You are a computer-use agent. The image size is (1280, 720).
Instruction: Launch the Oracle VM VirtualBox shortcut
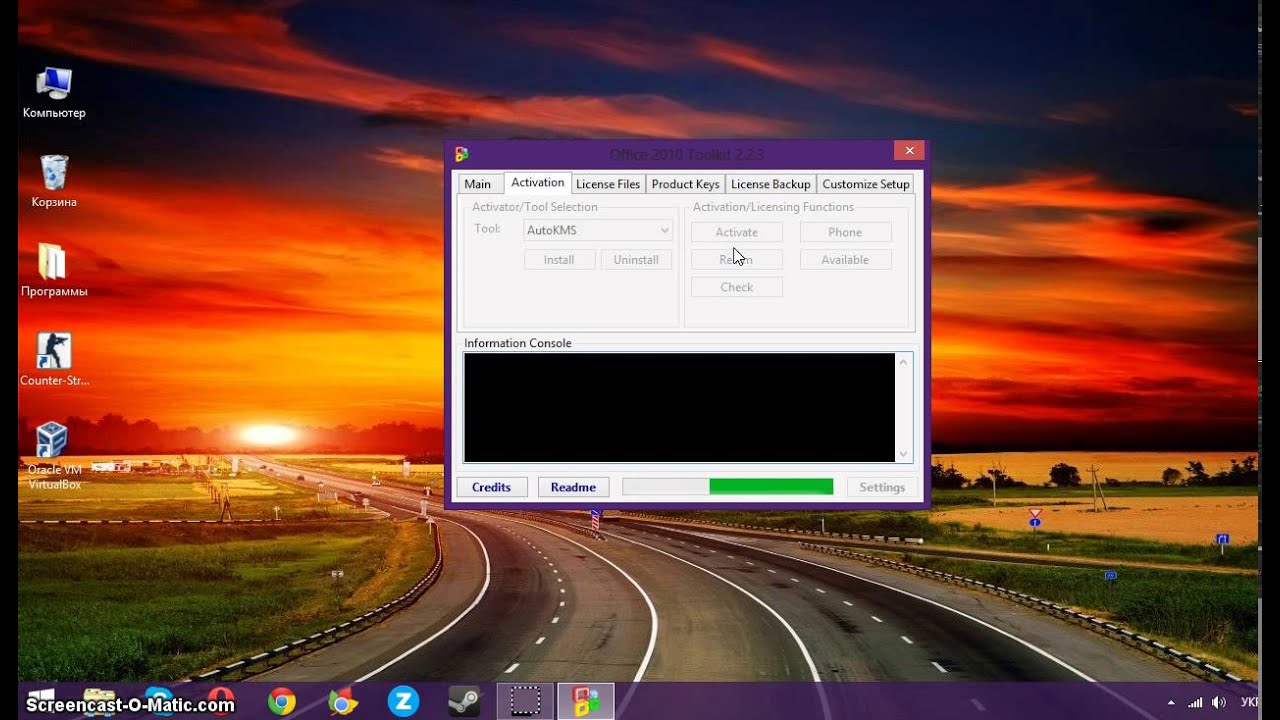(x=54, y=456)
